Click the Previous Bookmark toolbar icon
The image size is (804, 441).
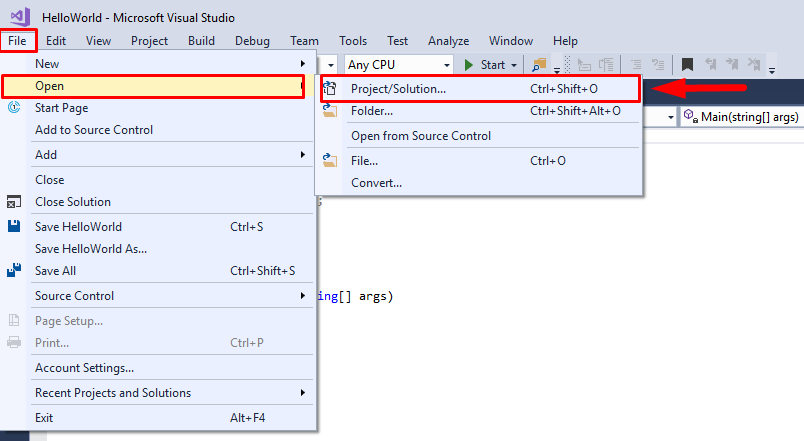point(710,65)
